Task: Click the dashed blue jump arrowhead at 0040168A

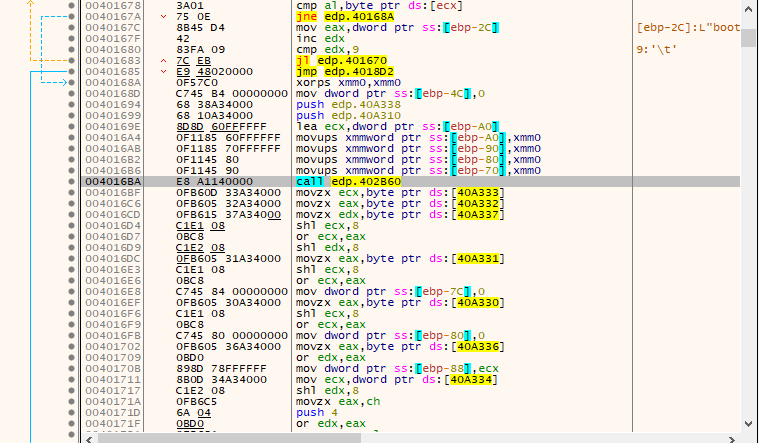Action: click(63, 83)
